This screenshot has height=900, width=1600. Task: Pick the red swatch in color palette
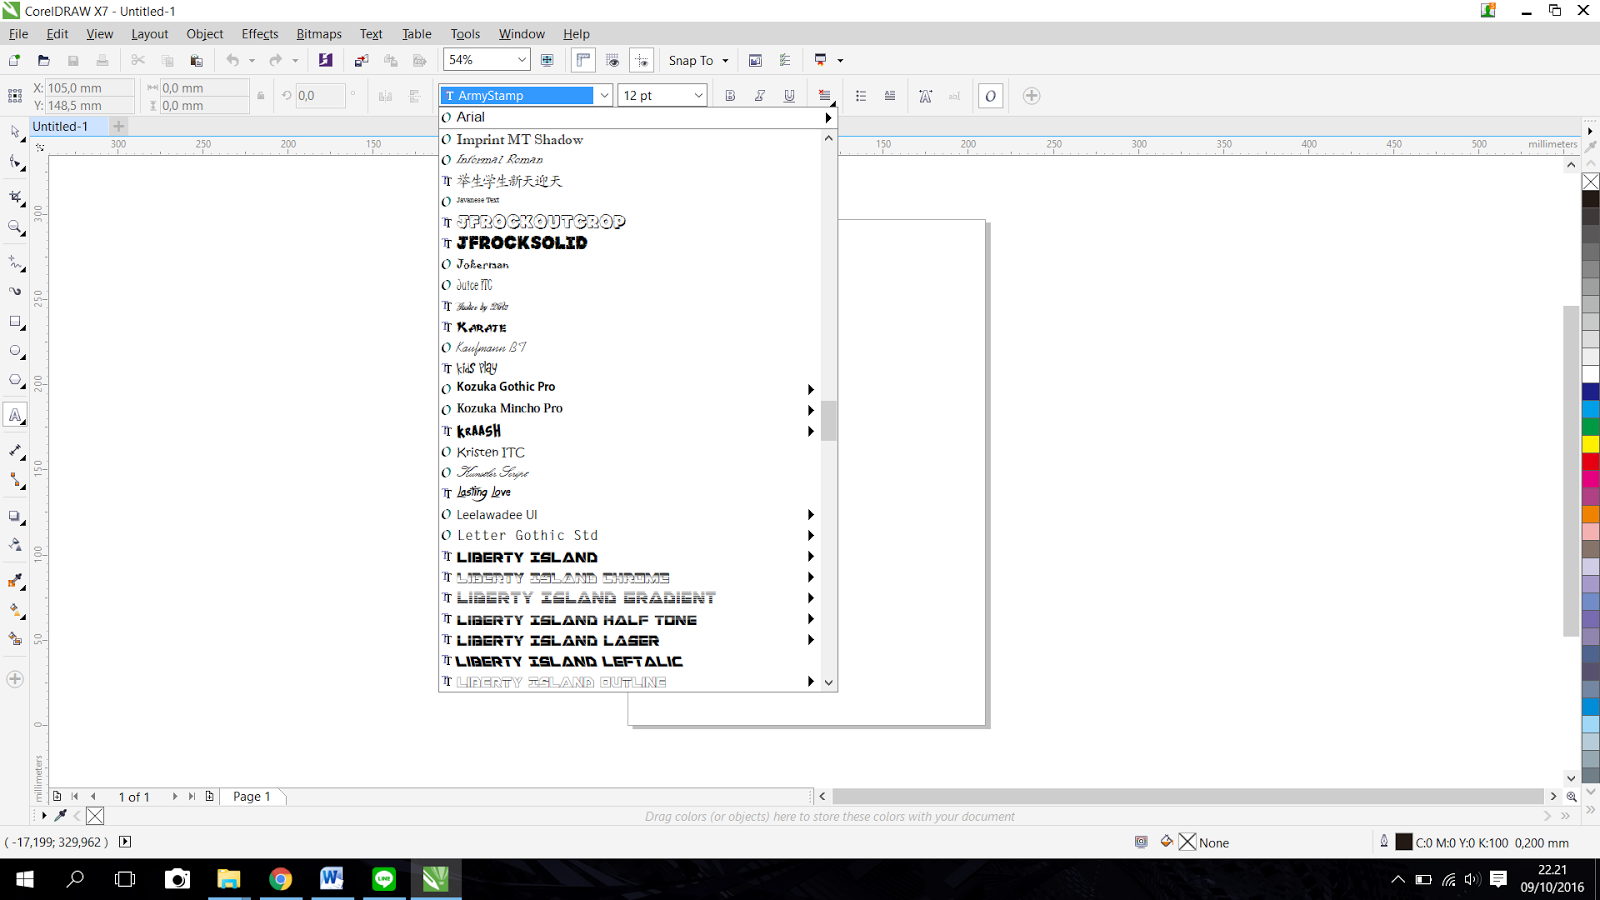(x=1591, y=461)
